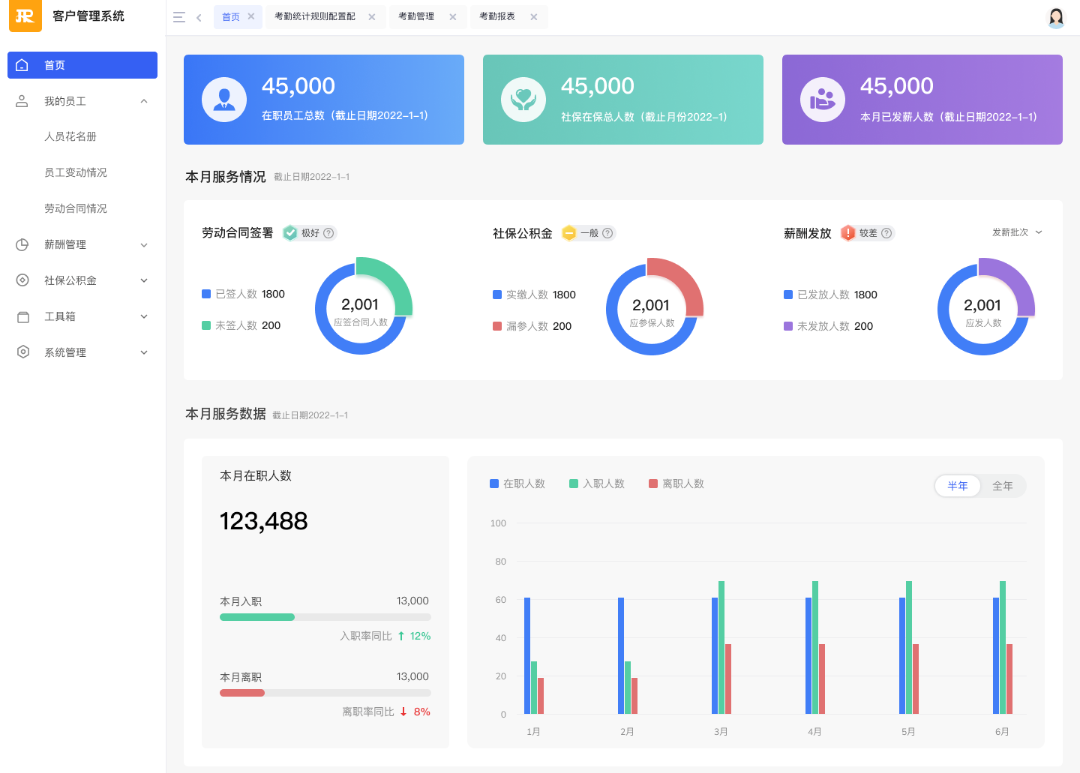Image resolution: width=1080 pixels, height=773 pixels.
Task: Open the 发薪批次 dropdown
Action: 1017,230
